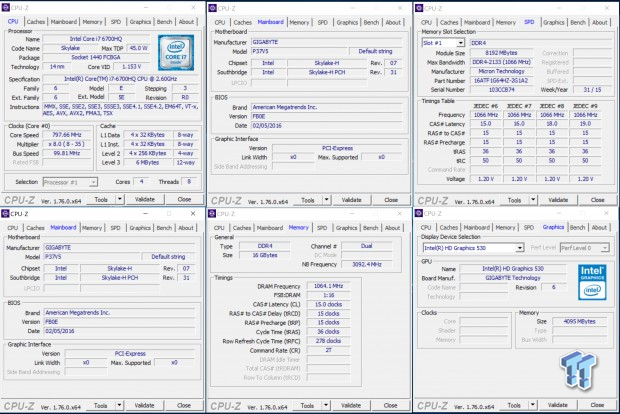The image size is (620, 414).
Task: Click Validate in the CPU window
Action: 145,199
